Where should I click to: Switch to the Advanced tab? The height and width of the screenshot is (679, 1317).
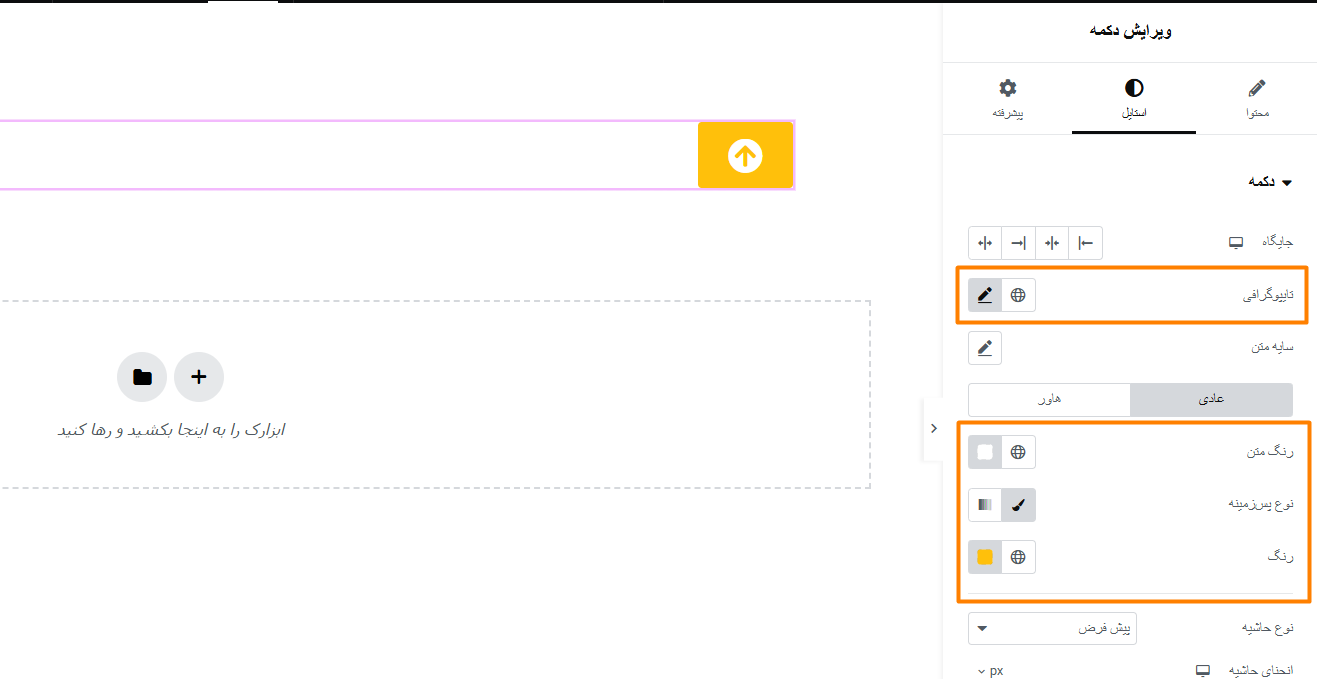[1007, 100]
